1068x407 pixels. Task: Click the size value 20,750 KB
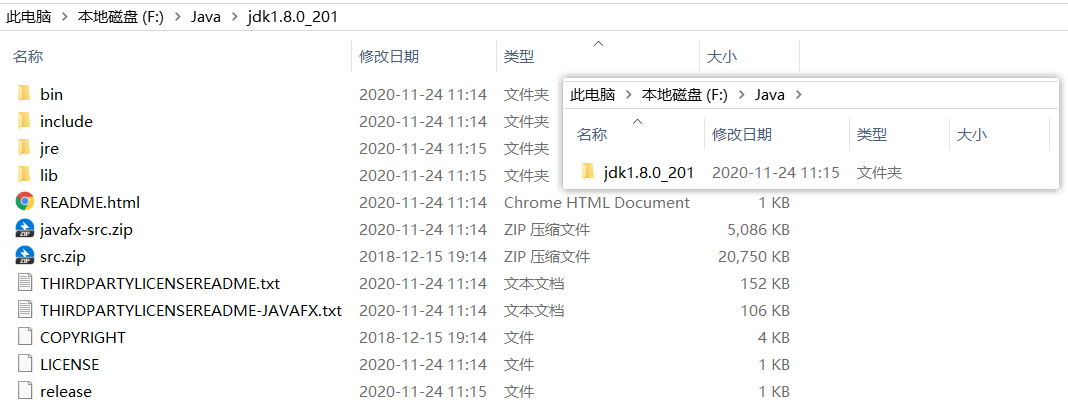(754, 257)
